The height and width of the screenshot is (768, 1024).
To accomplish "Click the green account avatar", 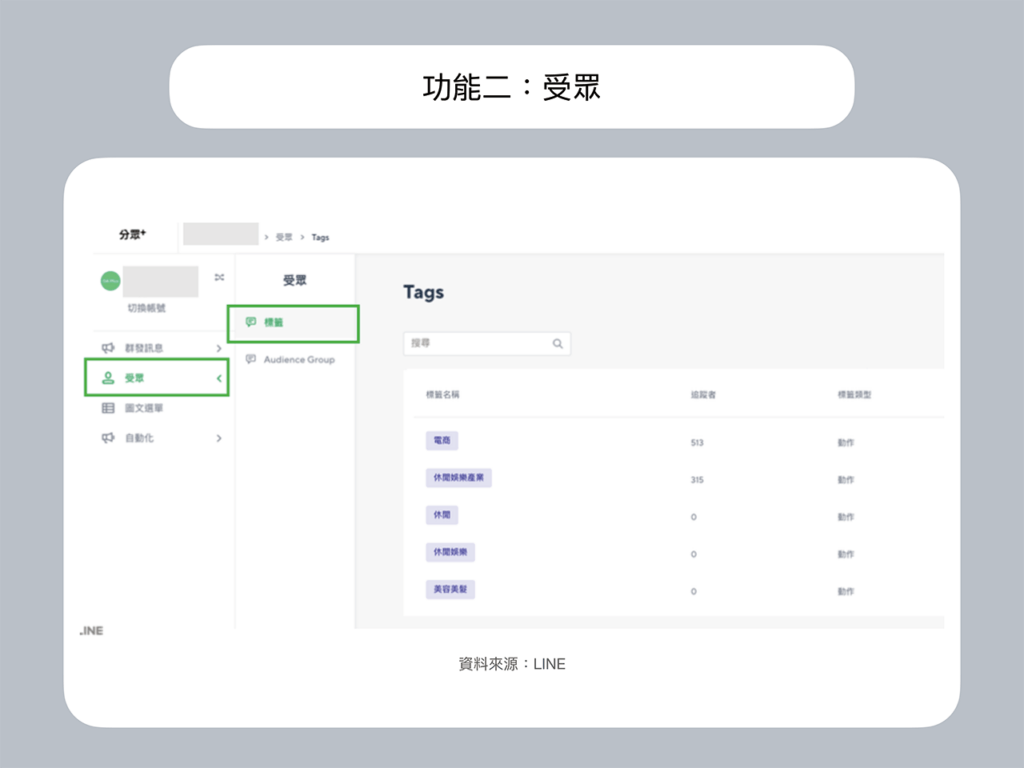I will pyautogui.click(x=110, y=281).
